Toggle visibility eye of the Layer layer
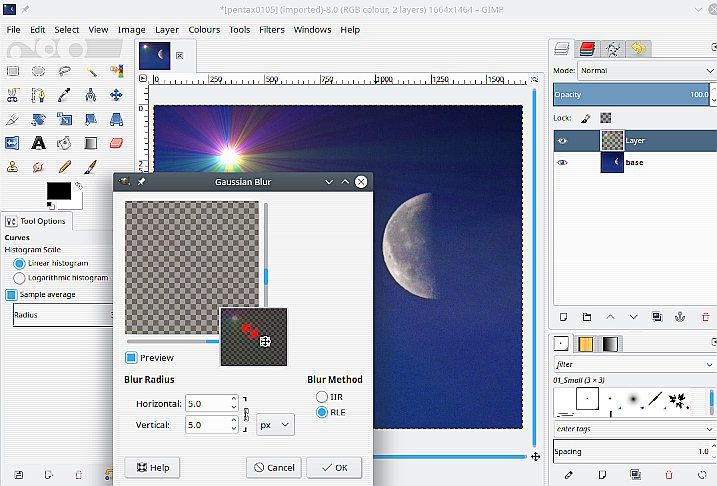The image size is (717, 486). (x=562, y=141)
